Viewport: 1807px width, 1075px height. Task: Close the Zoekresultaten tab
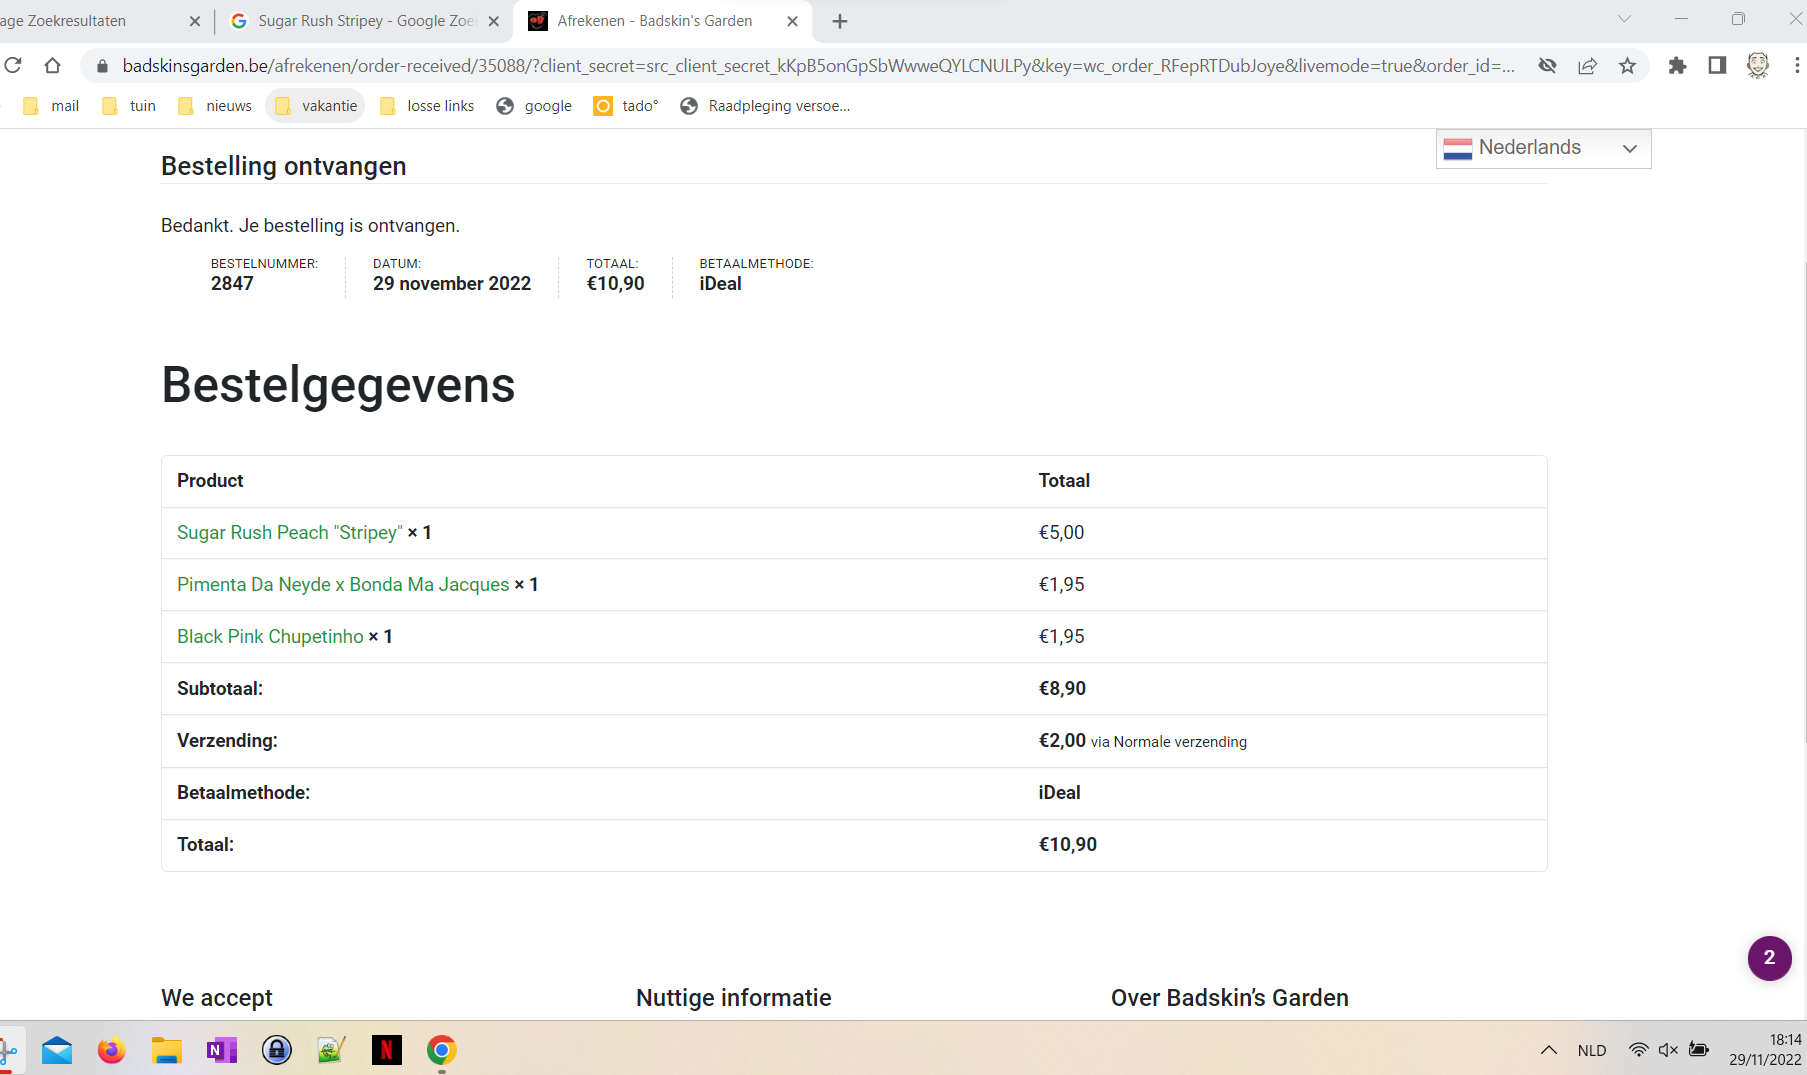pos(194,21)
